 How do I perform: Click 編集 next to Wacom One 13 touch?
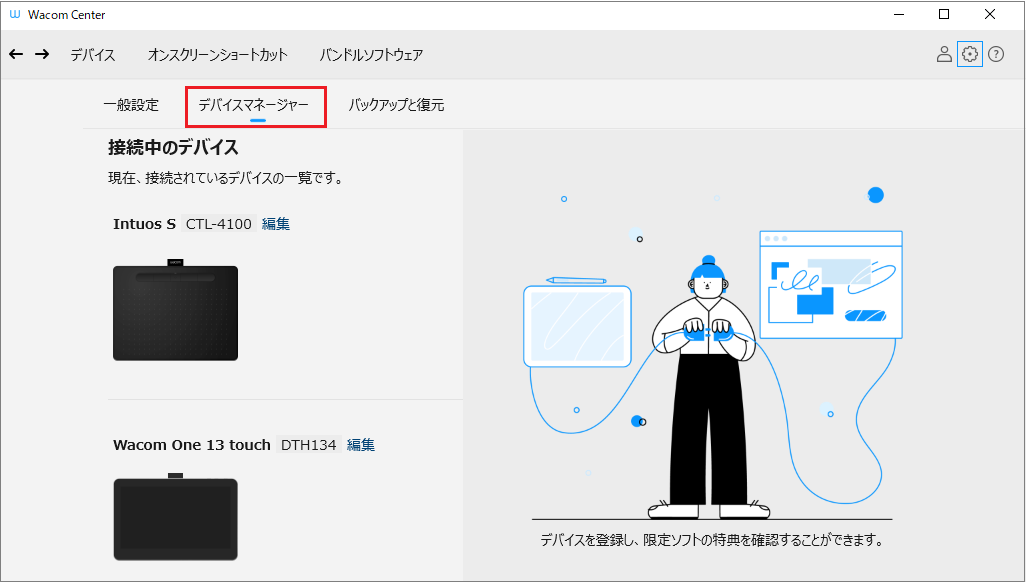click(x=361, y=445)
